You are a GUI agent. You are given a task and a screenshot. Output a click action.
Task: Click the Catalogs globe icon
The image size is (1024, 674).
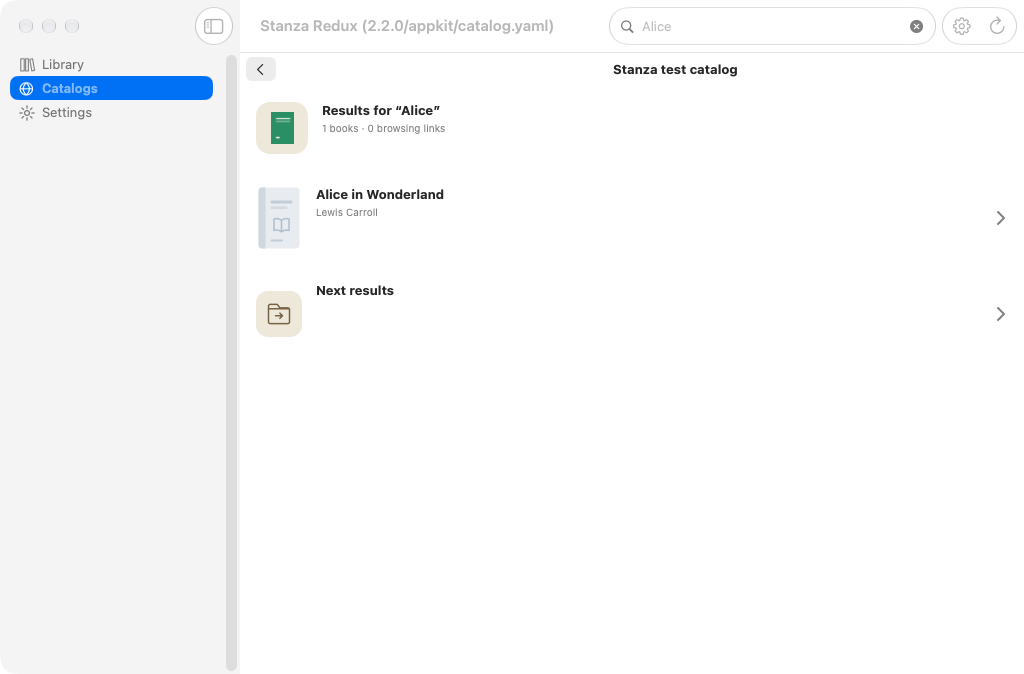pyautogui.click(x=27, y=89)
